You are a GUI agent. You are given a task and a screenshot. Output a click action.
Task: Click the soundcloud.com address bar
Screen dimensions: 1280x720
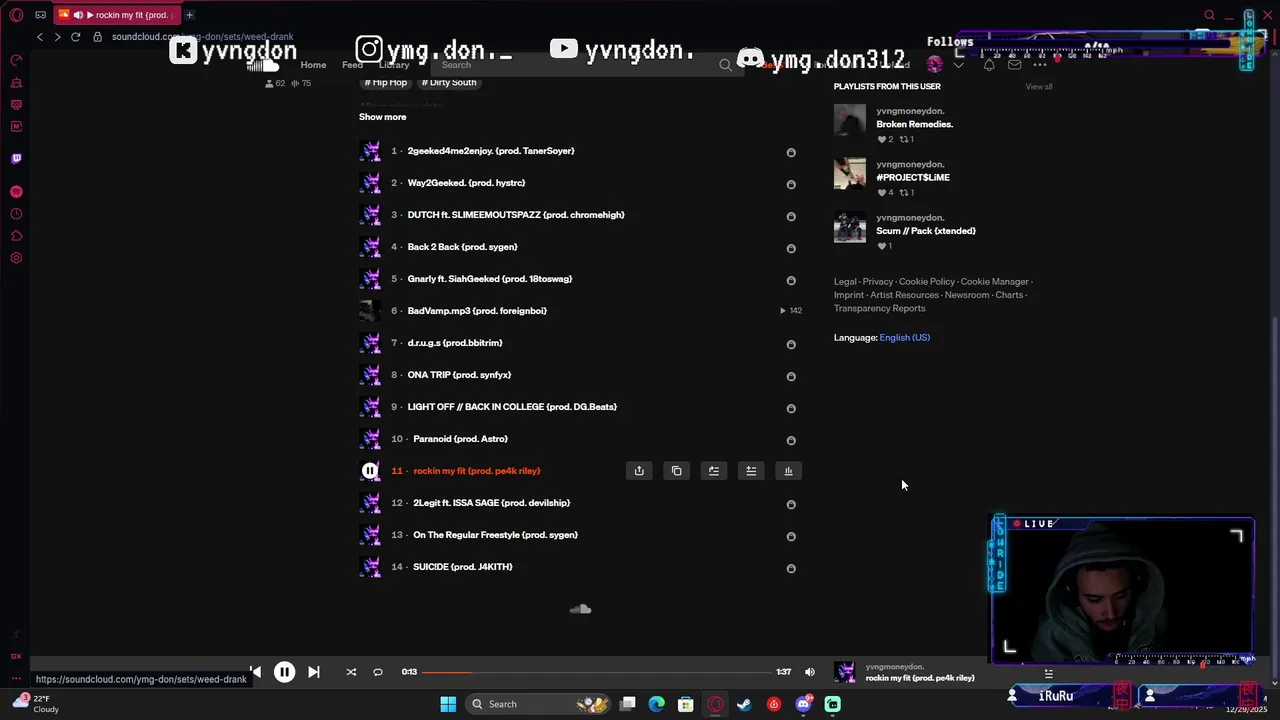pos(202,37)
